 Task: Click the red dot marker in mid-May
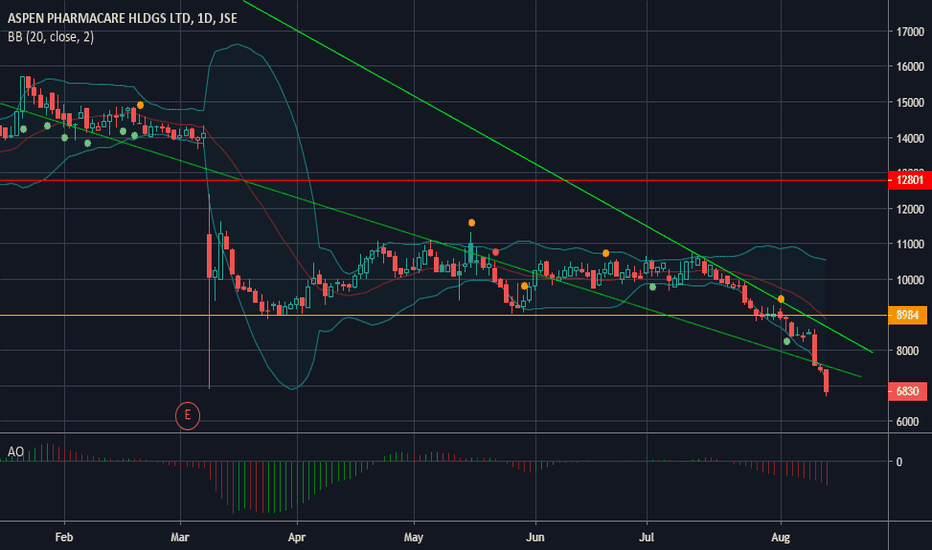pos(496,252)
